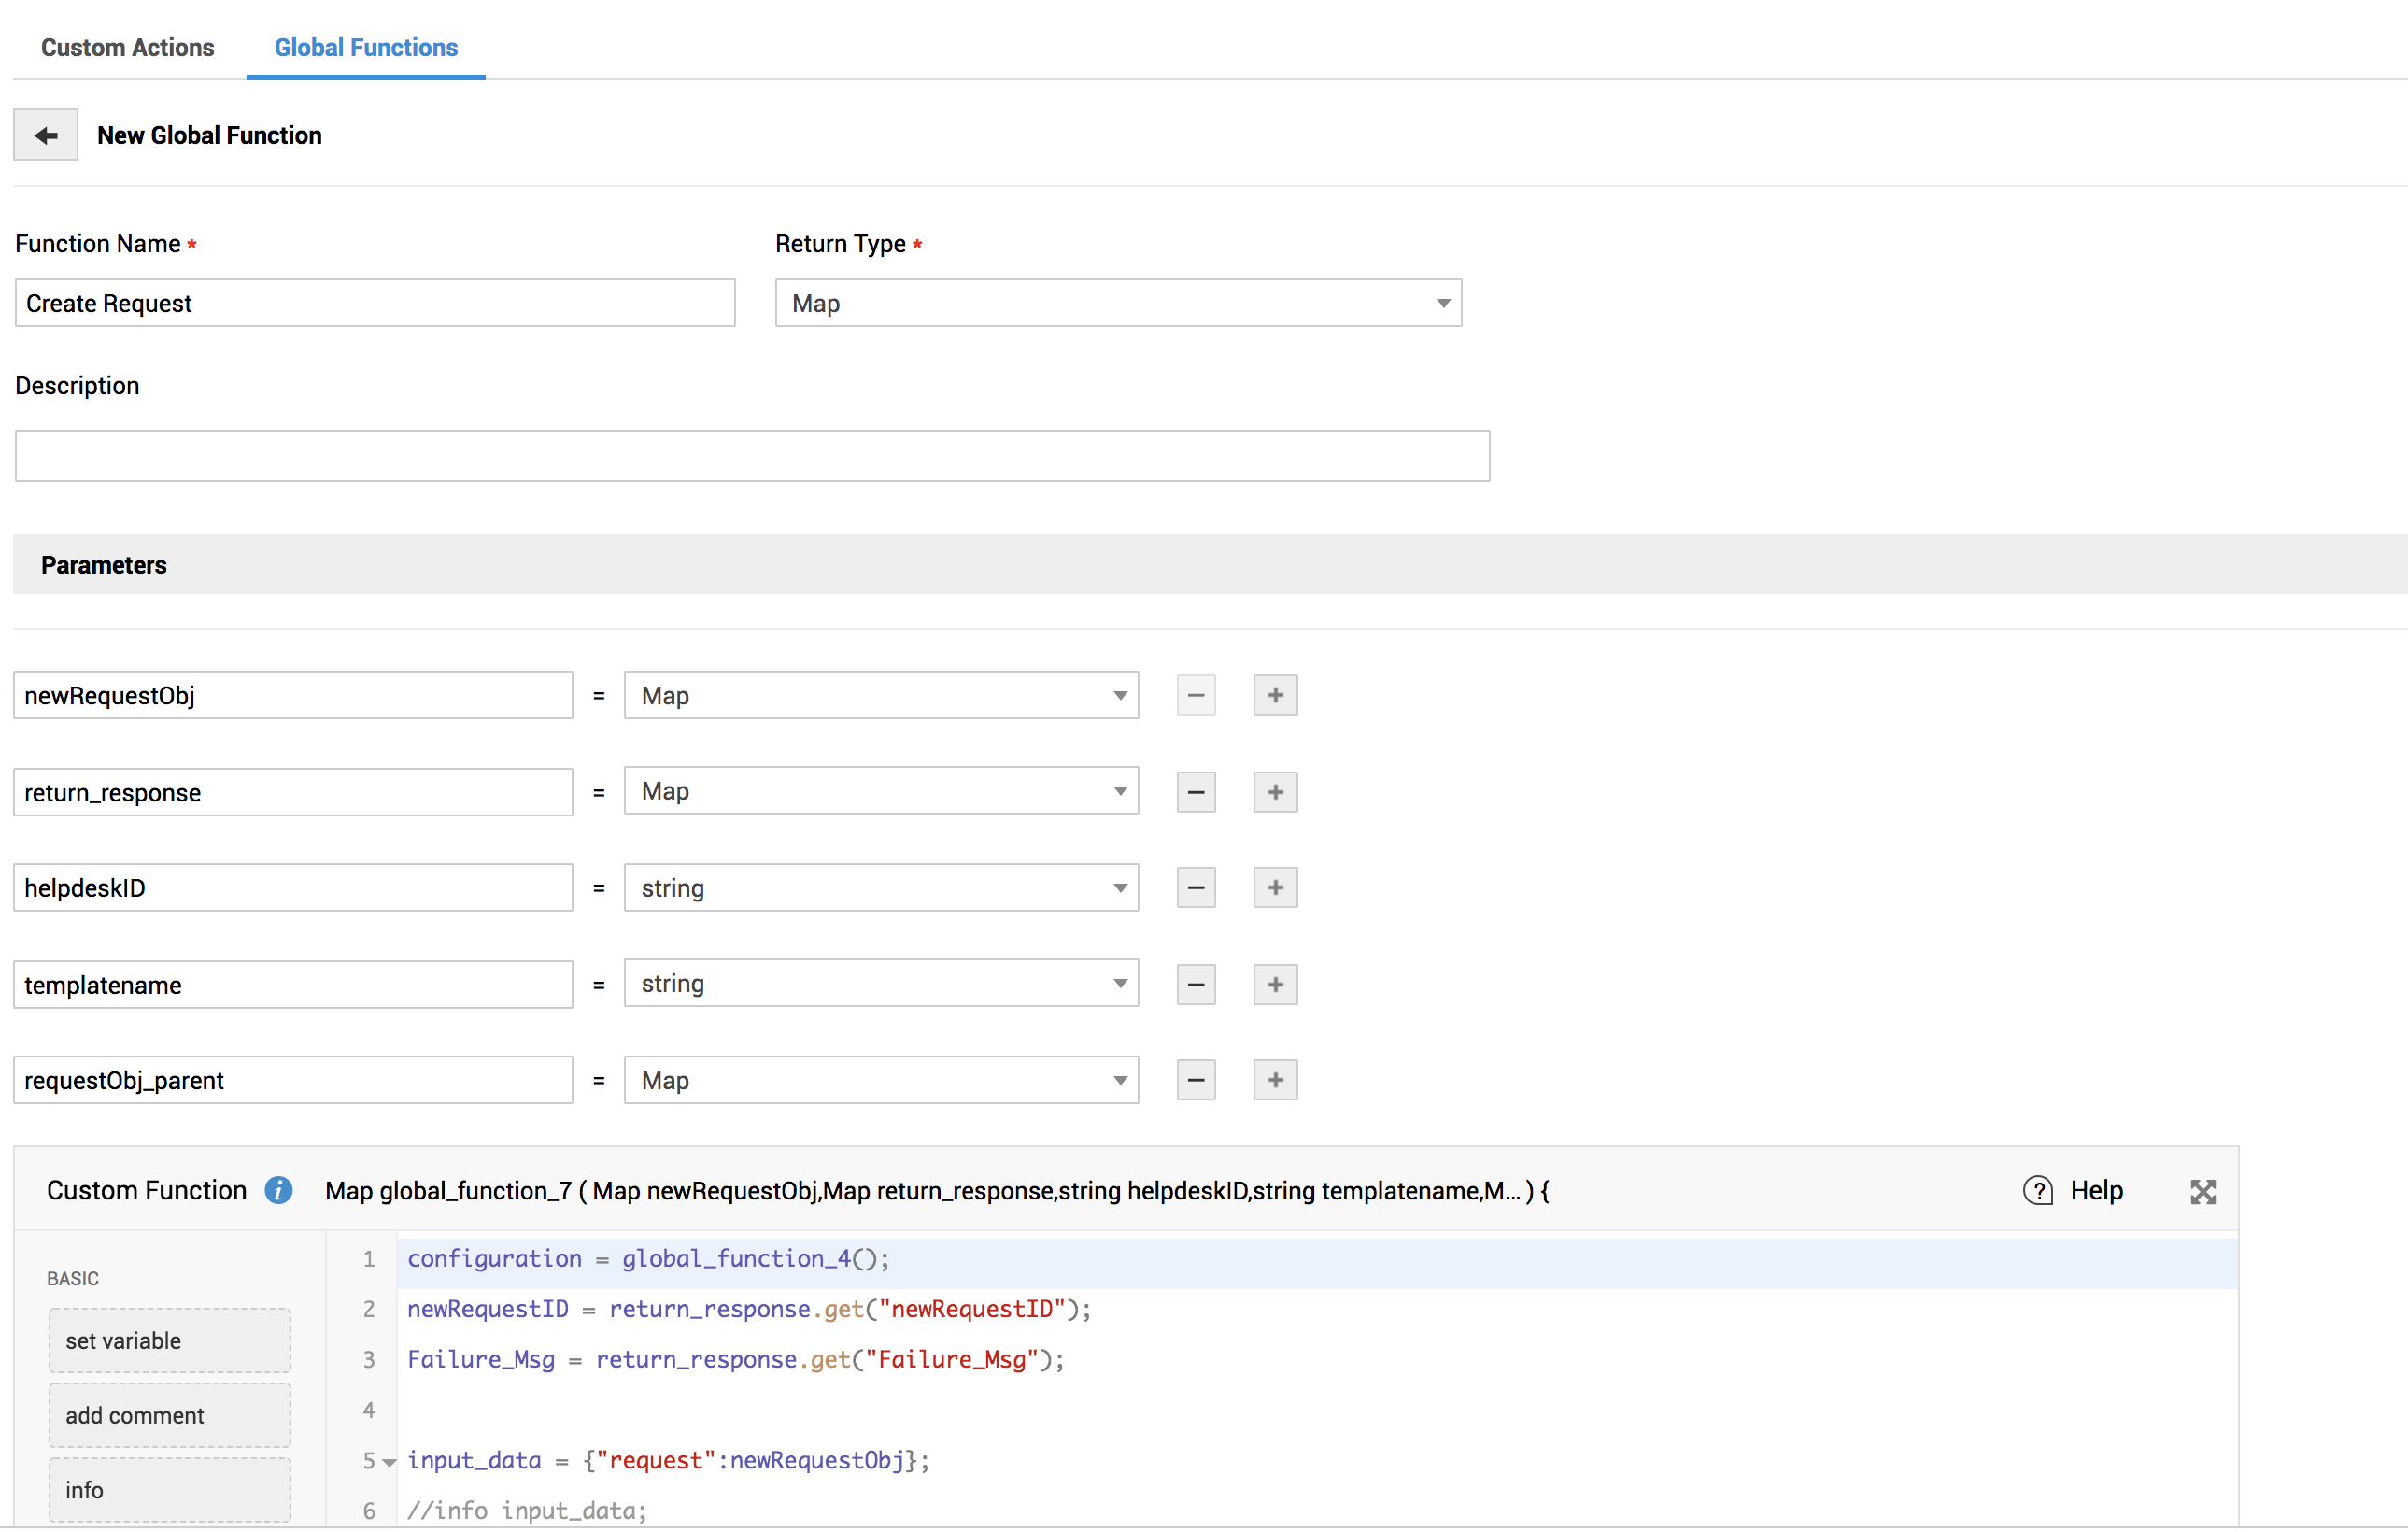Open the type dropdown for helpdeskID
2408x1532 pixels.
[x=880, y=888]
